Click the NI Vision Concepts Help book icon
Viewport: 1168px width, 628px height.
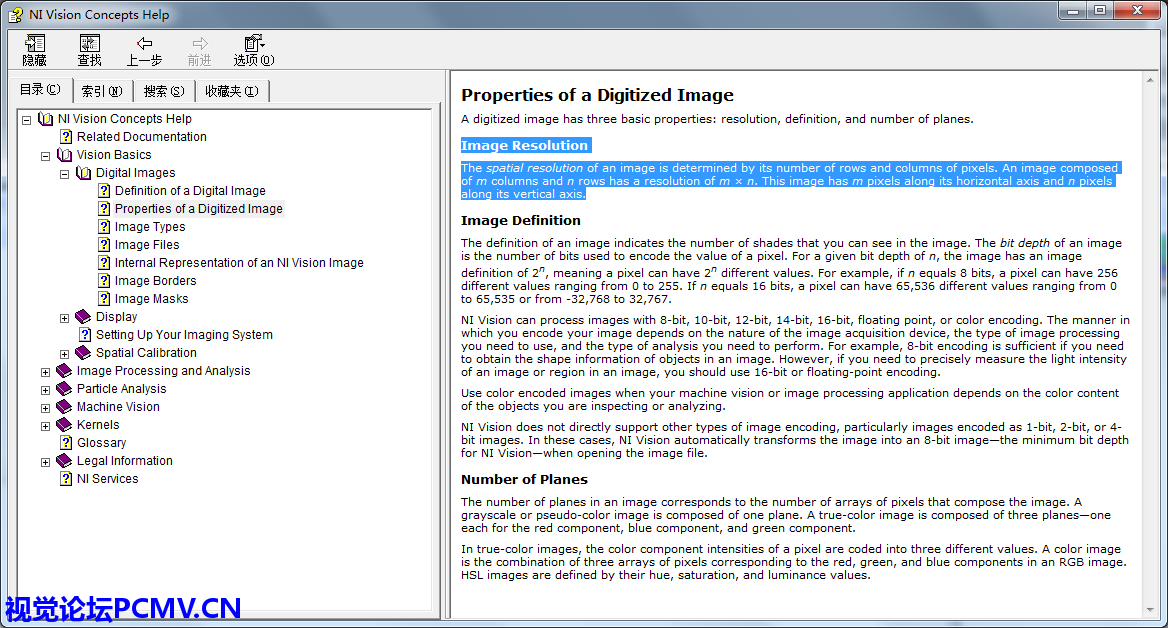tap(45, 118)
